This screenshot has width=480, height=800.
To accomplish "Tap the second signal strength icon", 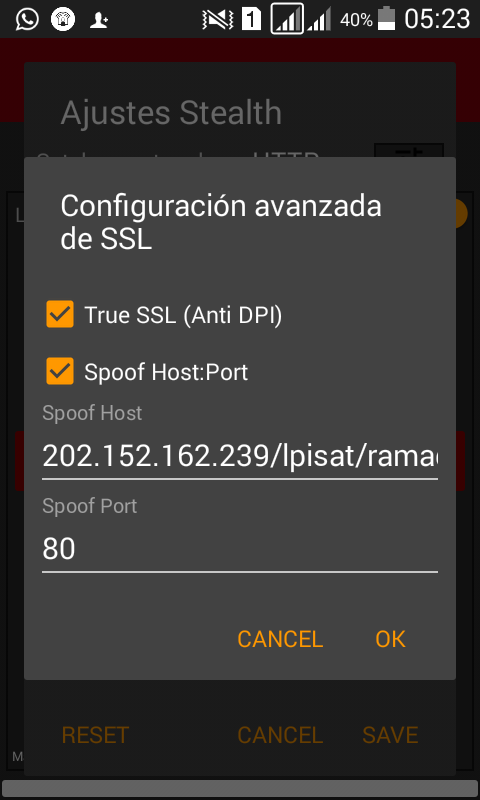I will pyautogui.click(x=319, y=20).
